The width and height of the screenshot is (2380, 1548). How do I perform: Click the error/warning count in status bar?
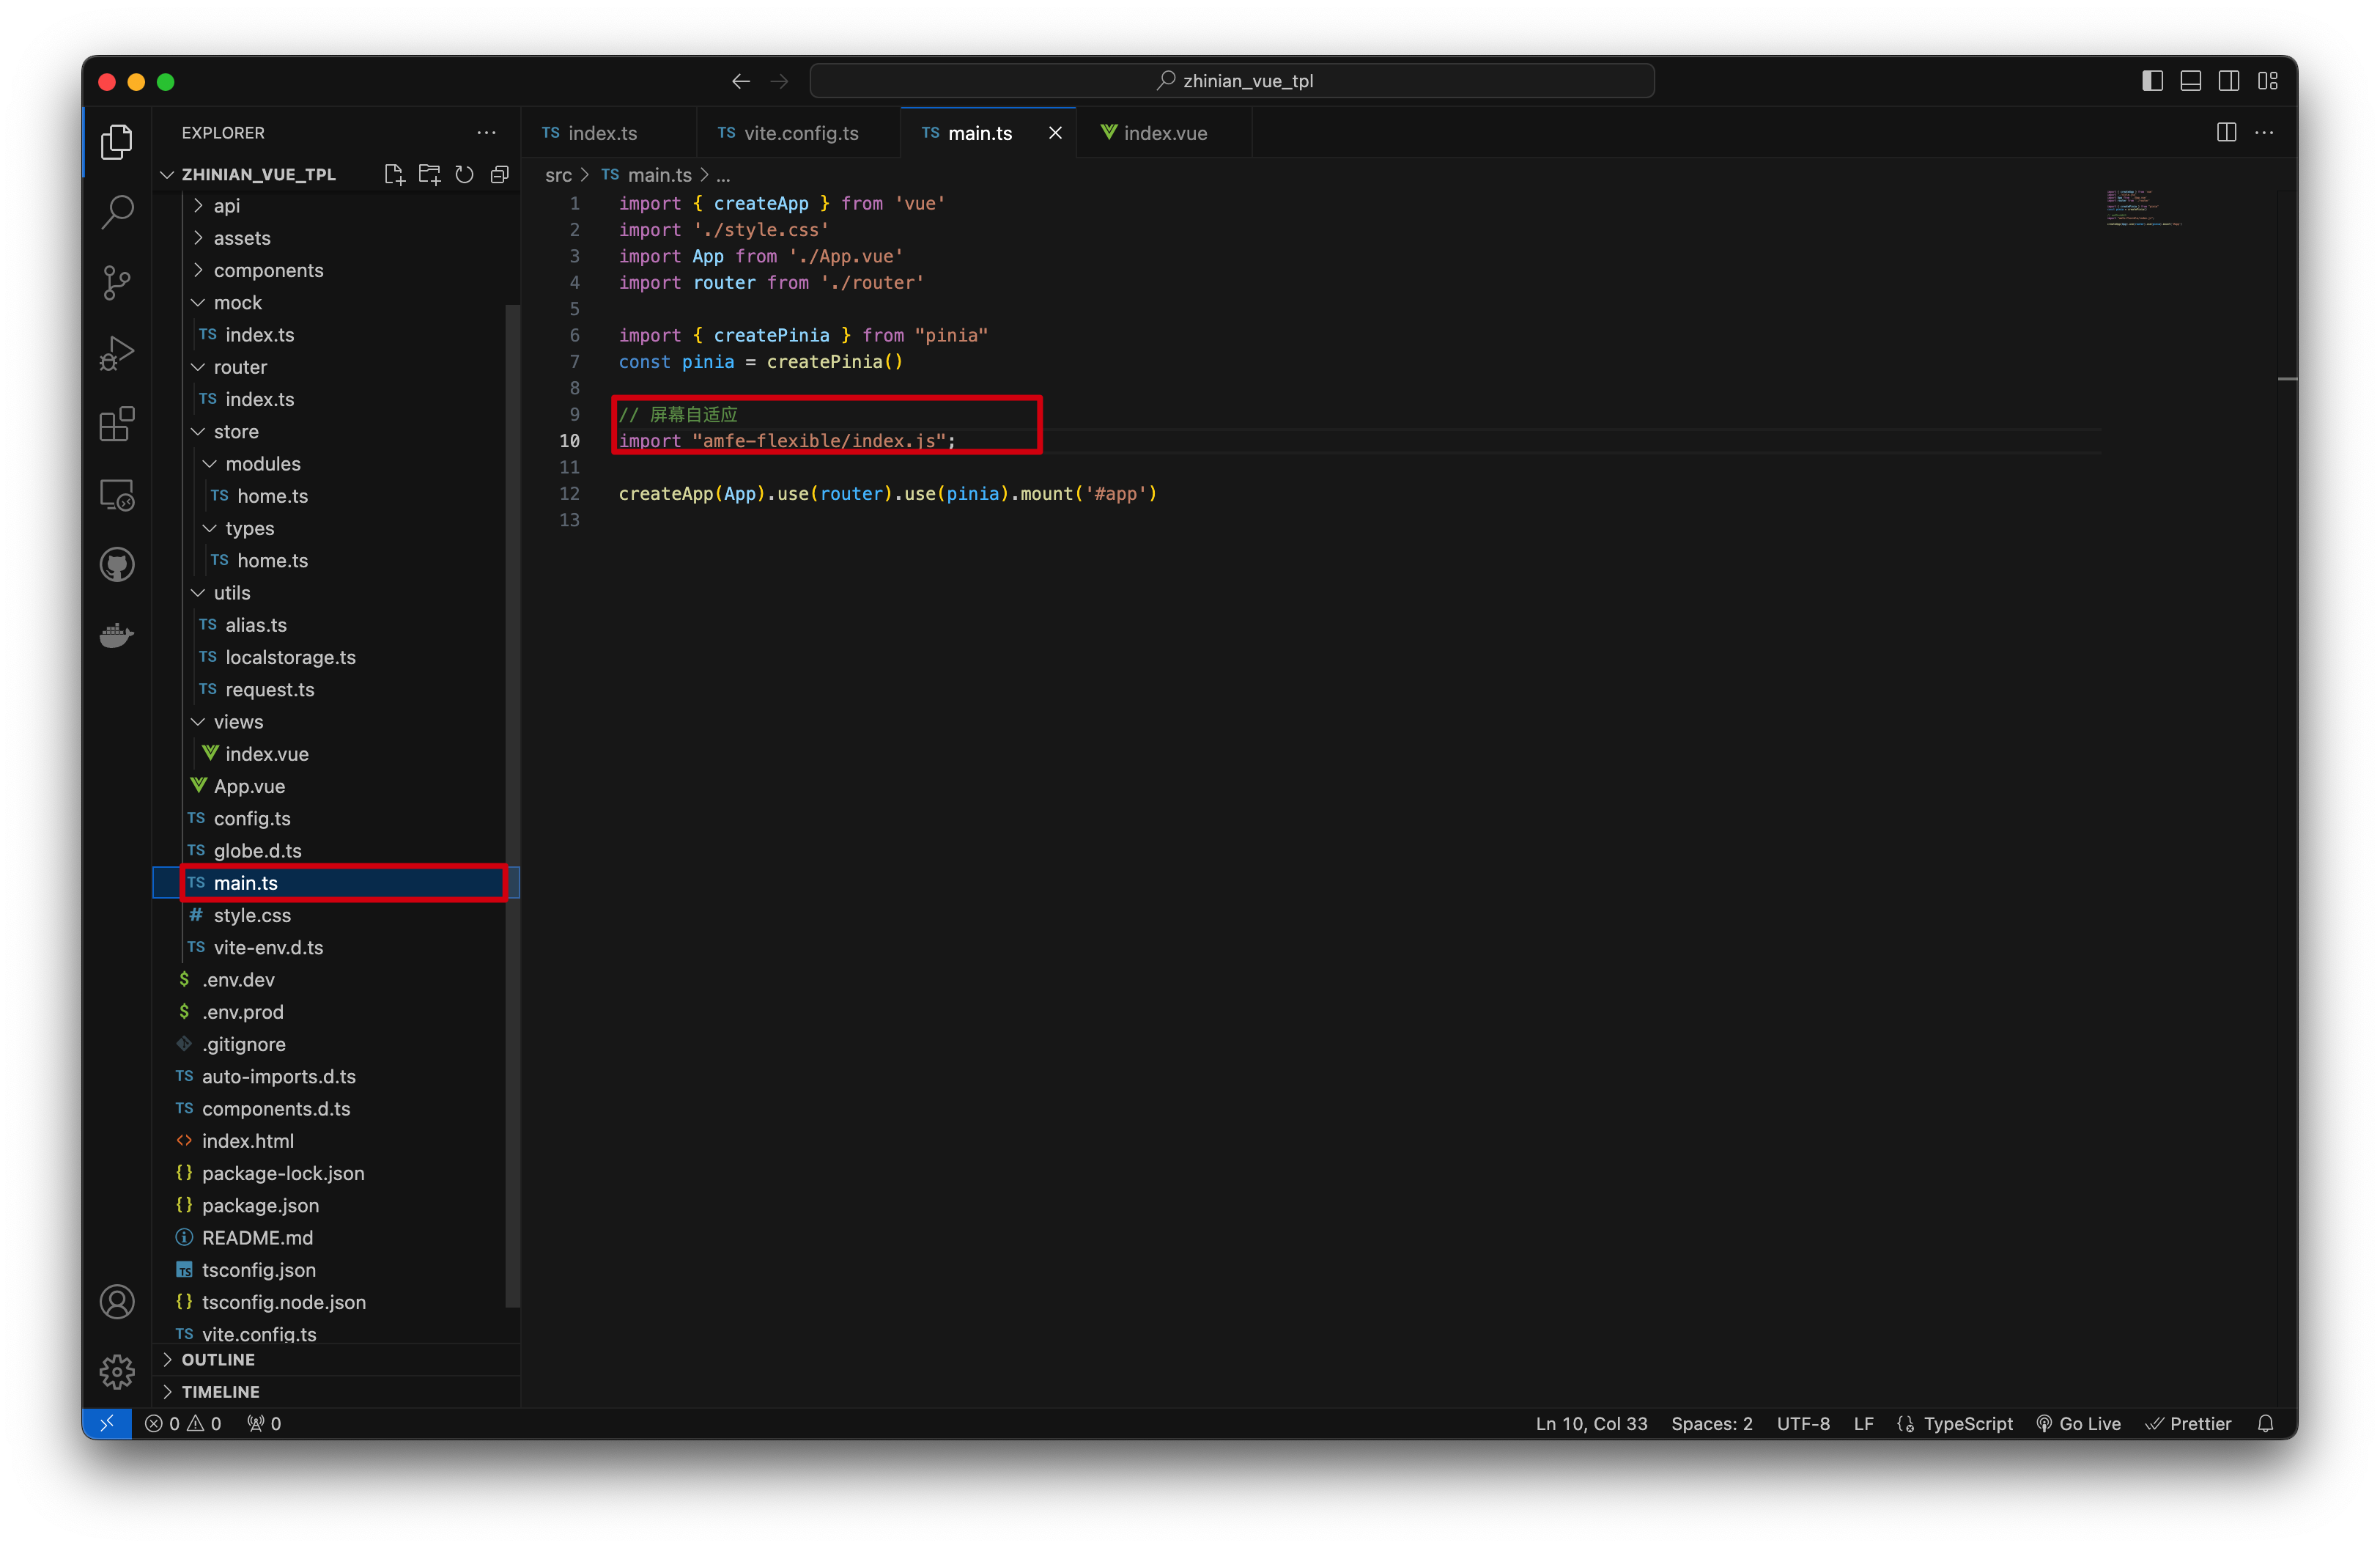(180, 1423)
